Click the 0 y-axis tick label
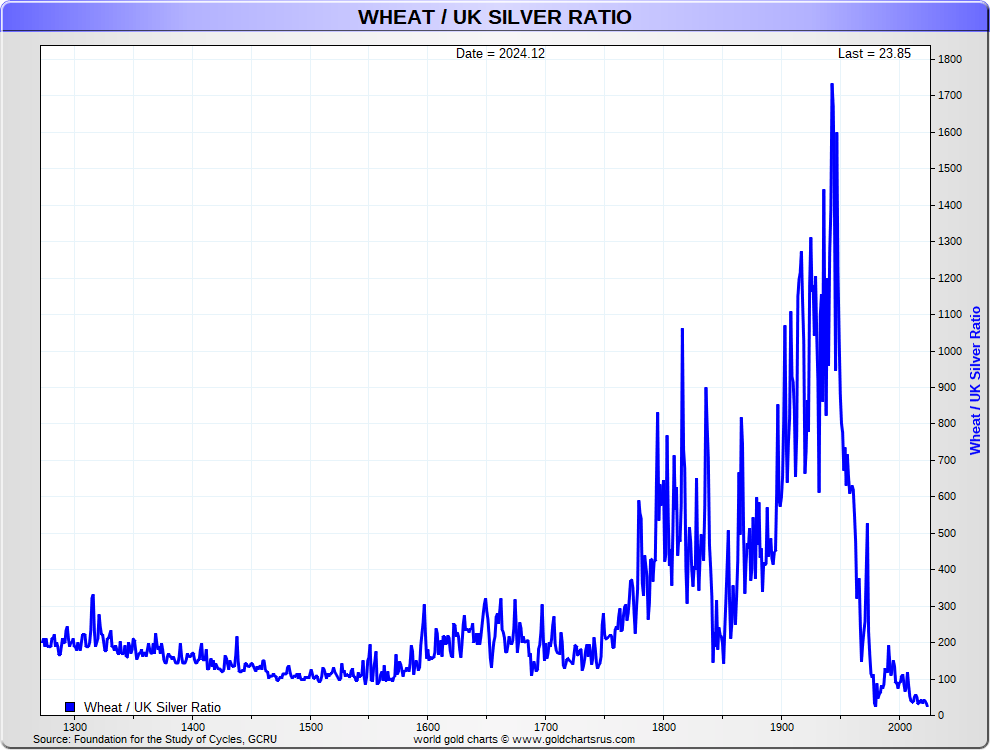Screen dimensions: 990x750 (940, 715)
